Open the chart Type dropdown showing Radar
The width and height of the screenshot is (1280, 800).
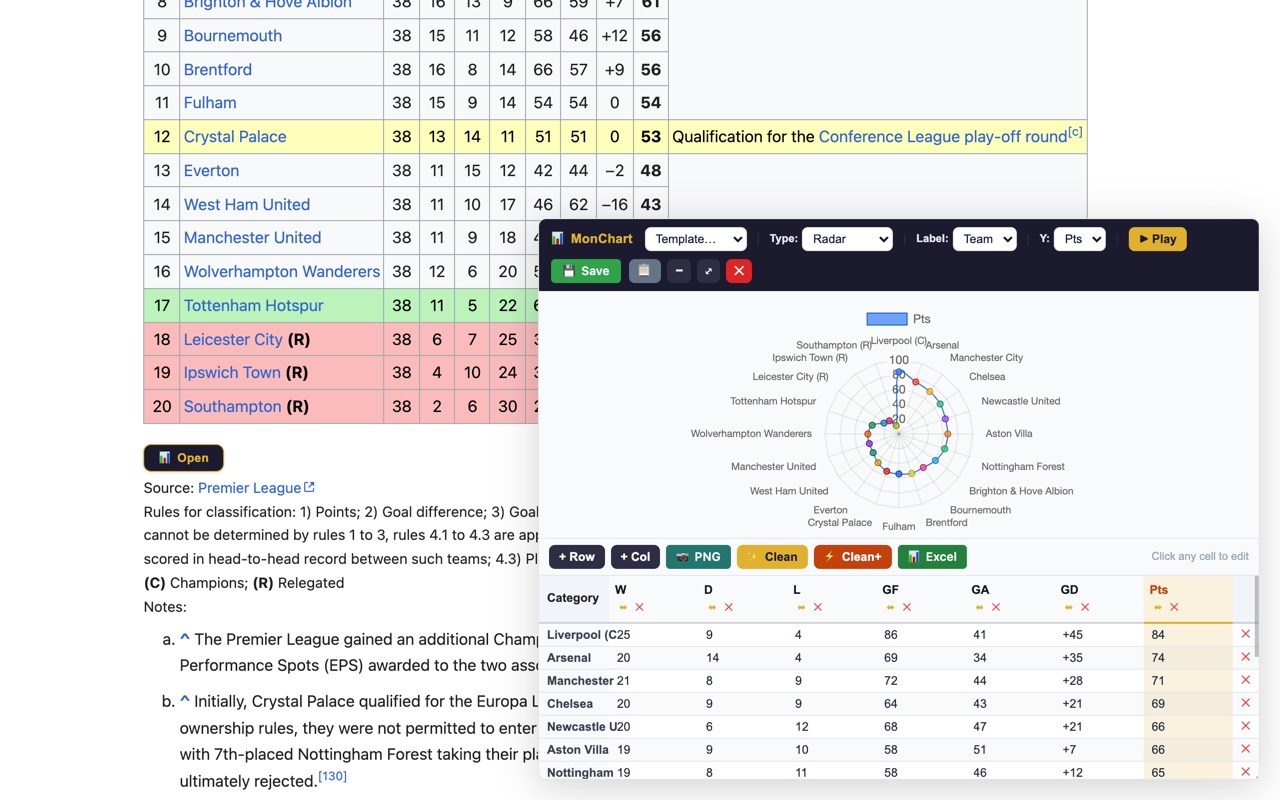[x=847, y=239]
